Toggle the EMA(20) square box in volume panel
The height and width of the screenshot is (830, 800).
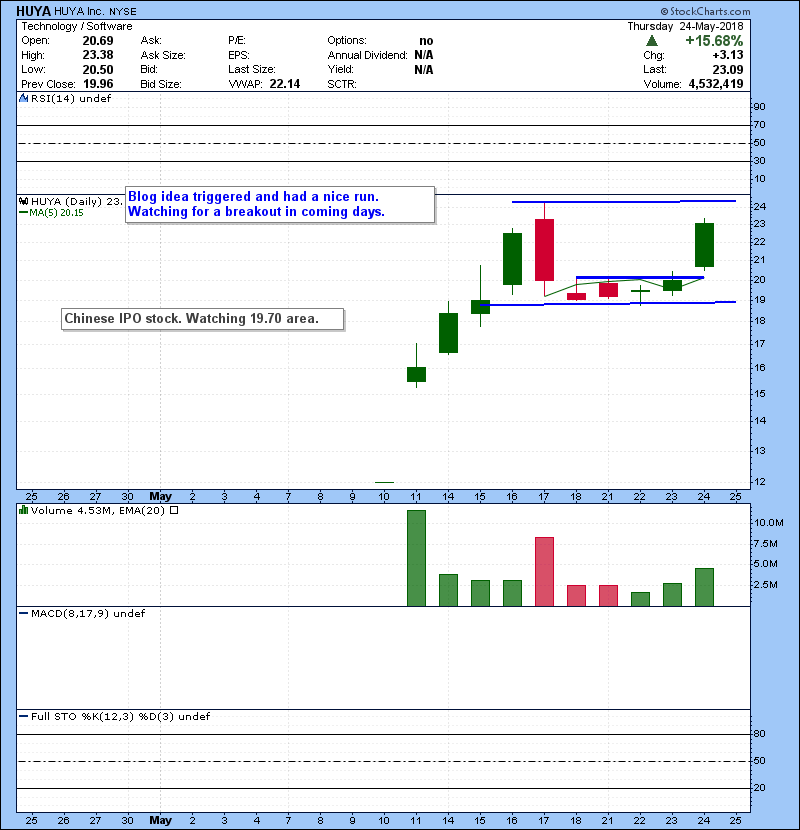tap(175, 510)
